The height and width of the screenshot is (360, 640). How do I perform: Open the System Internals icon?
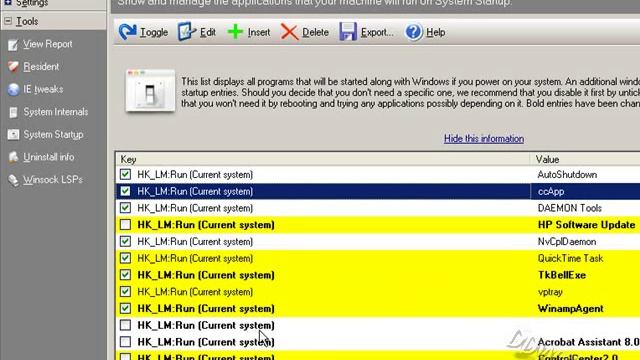[x=13, y=112]
